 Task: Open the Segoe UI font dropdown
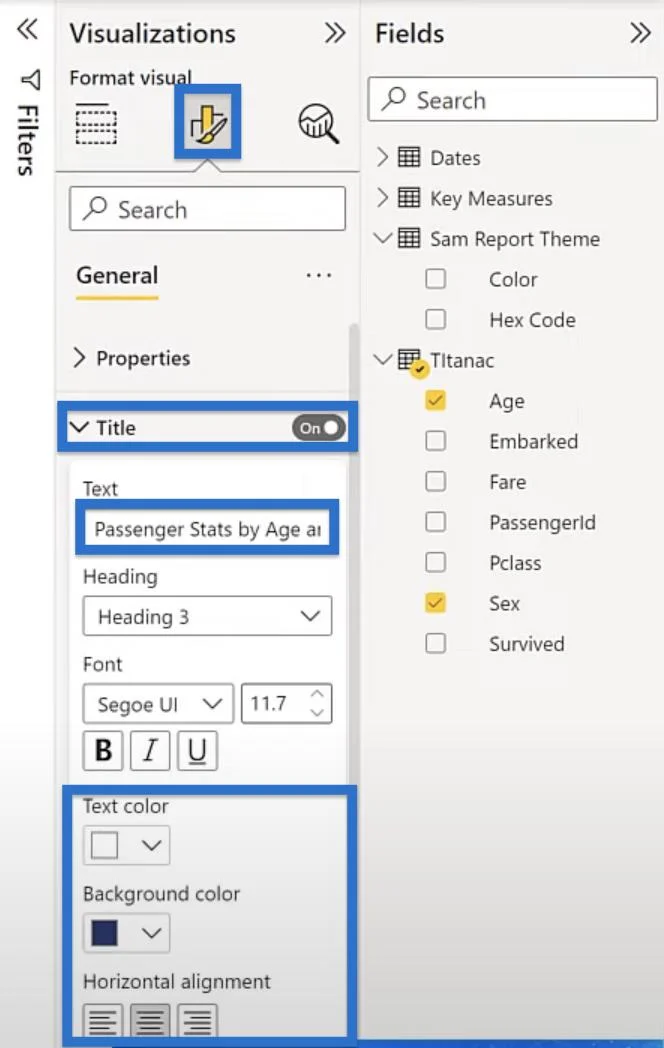tap(158, 703)
